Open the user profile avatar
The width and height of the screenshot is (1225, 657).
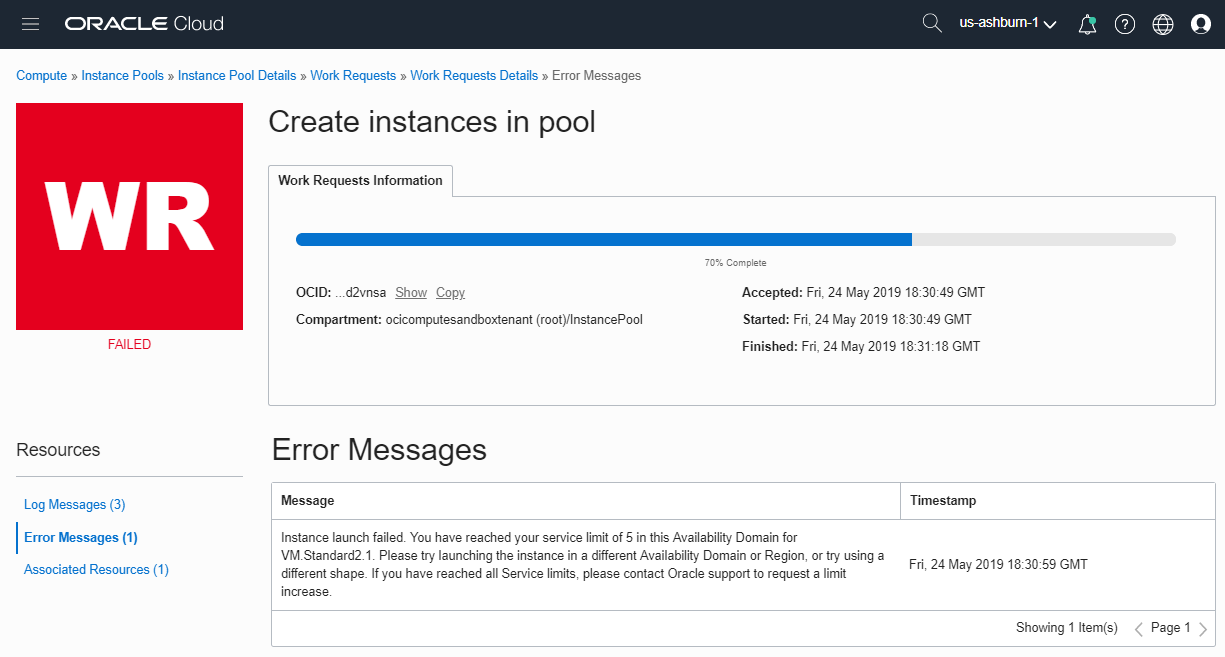[1200, 23]
